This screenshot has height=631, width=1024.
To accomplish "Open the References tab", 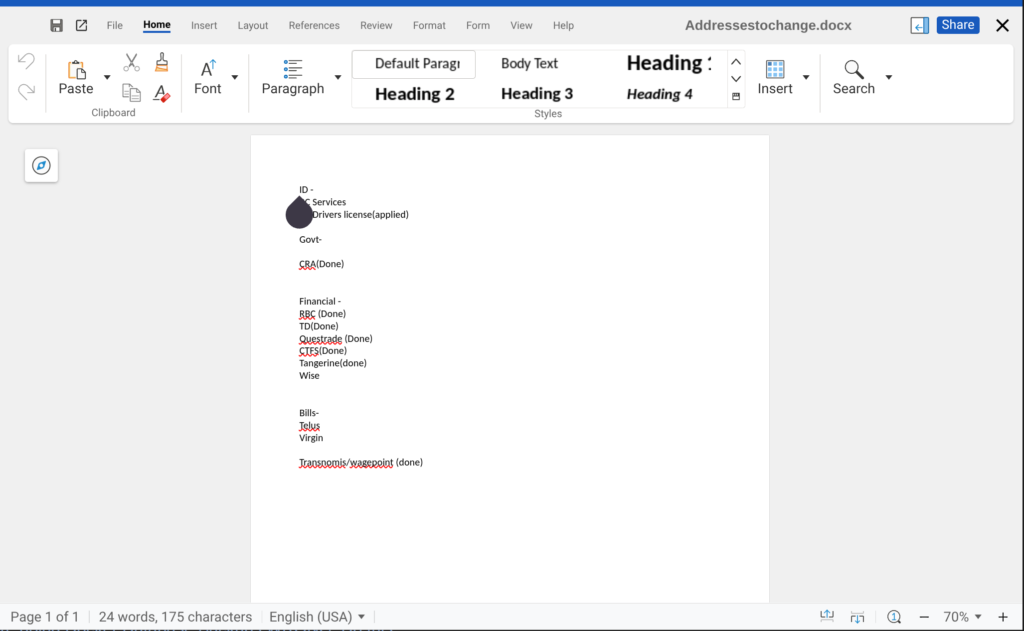I will (314, 25).
